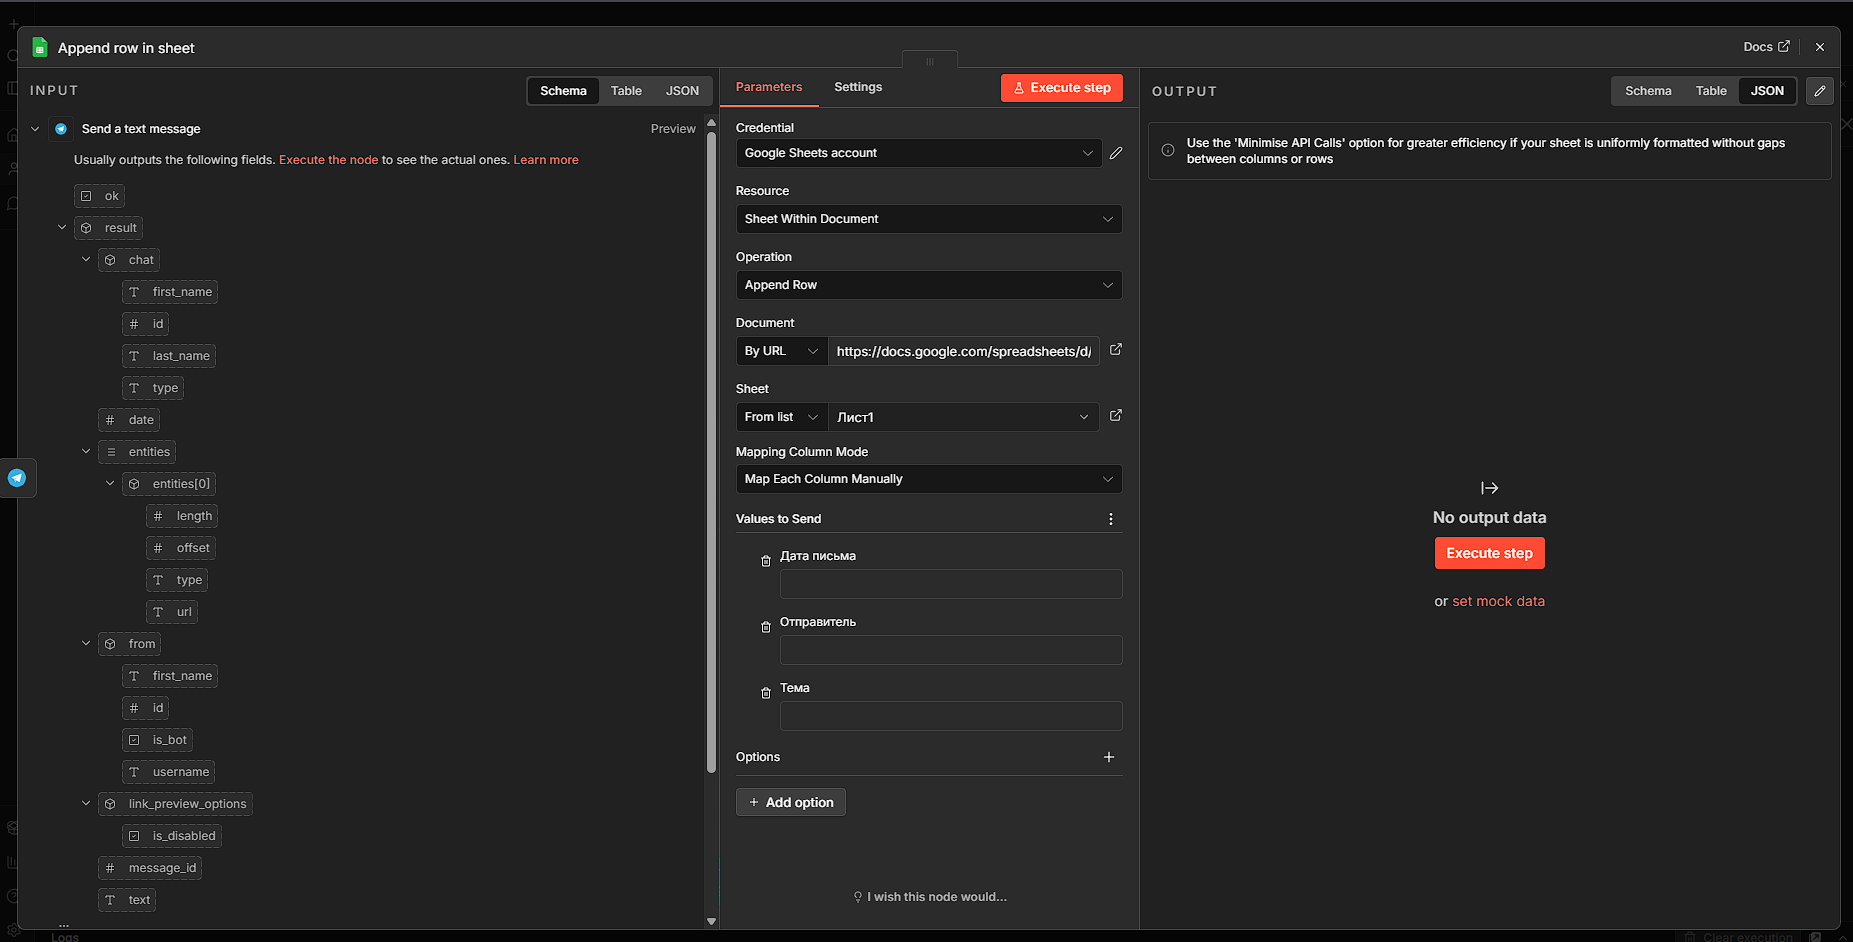Delete the Отправитель field with trash icon
1853x942 pixels.
[766, 627]
